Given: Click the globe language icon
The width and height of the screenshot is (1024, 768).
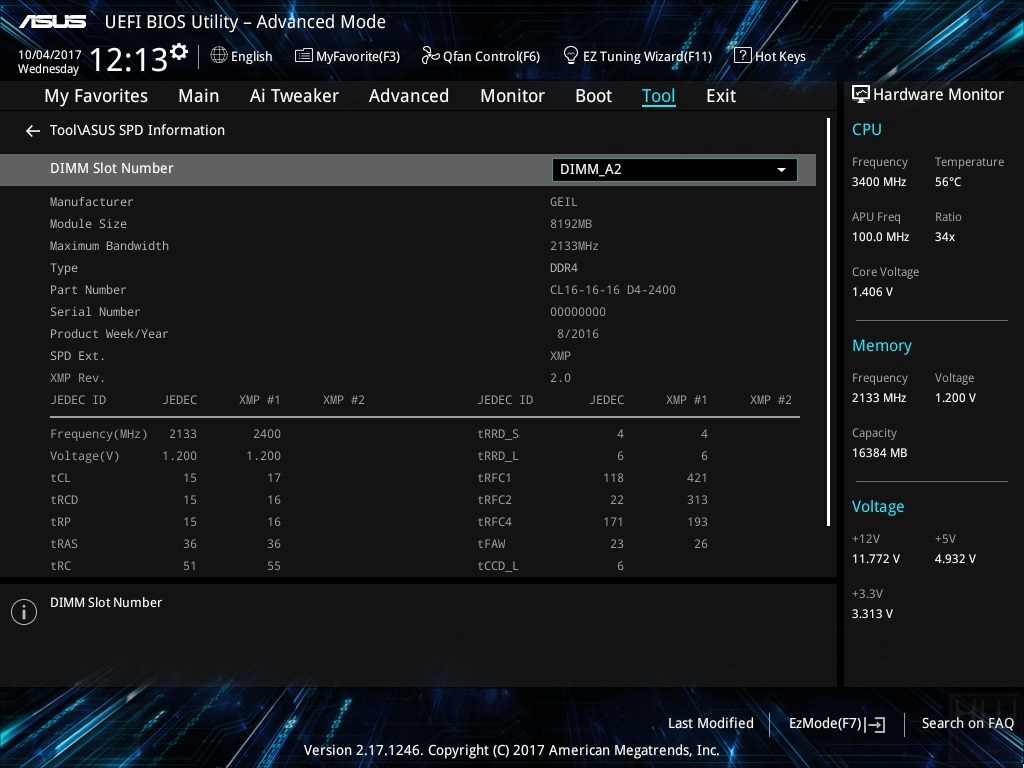Looking at the screenshot, I should click(x=219, y=56).
